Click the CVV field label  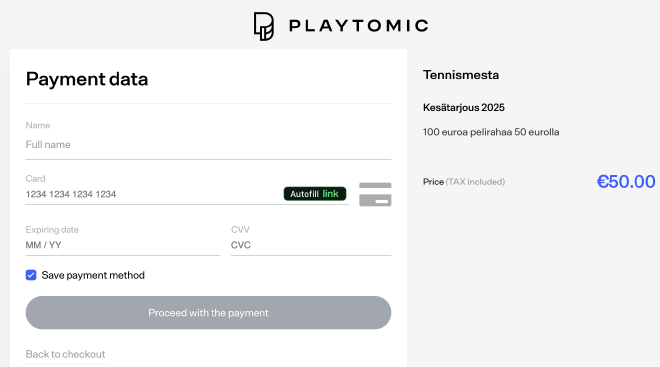[x=240, y=230]
